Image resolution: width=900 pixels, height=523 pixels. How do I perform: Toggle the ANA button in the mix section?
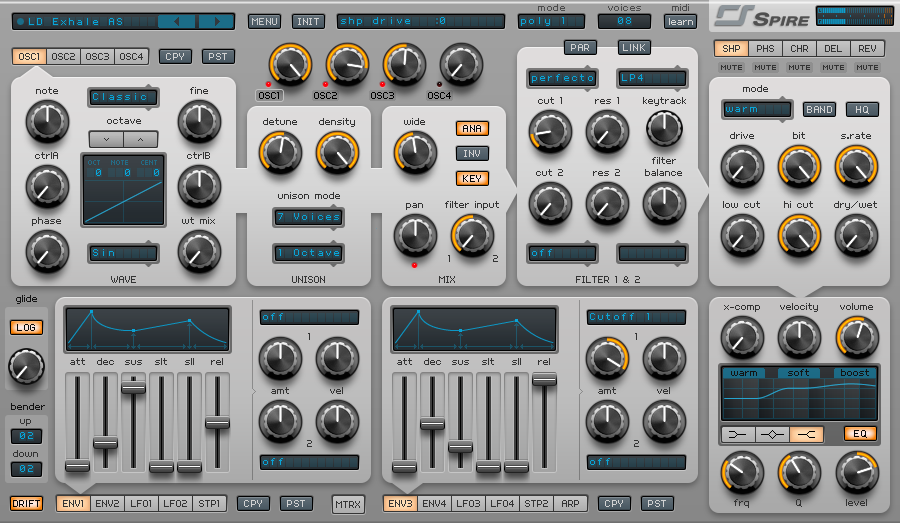pos(472,129)
